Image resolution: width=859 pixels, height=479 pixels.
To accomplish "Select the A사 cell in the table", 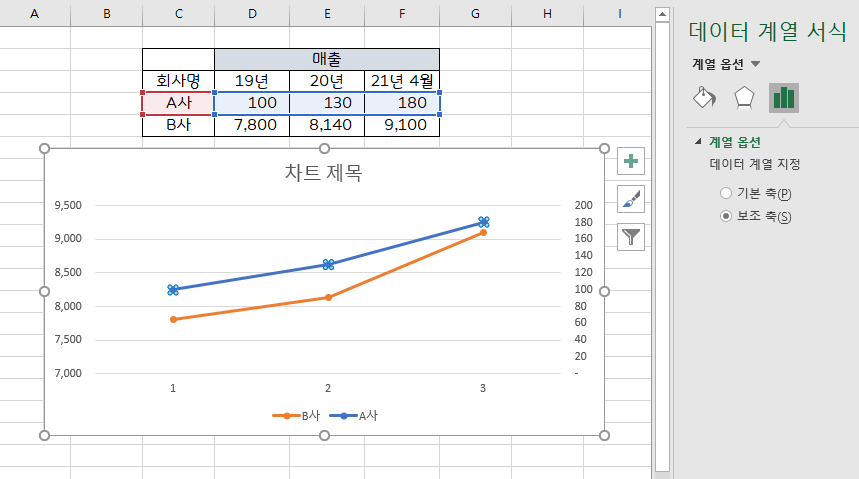I will [x=179, y=103].
